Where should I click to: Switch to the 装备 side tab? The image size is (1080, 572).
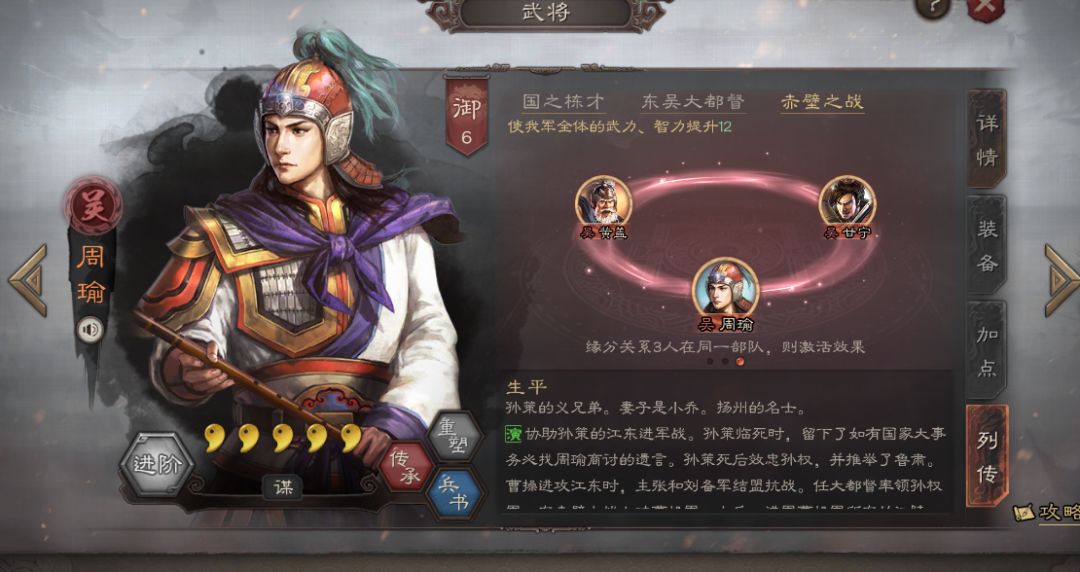[986, 245]
